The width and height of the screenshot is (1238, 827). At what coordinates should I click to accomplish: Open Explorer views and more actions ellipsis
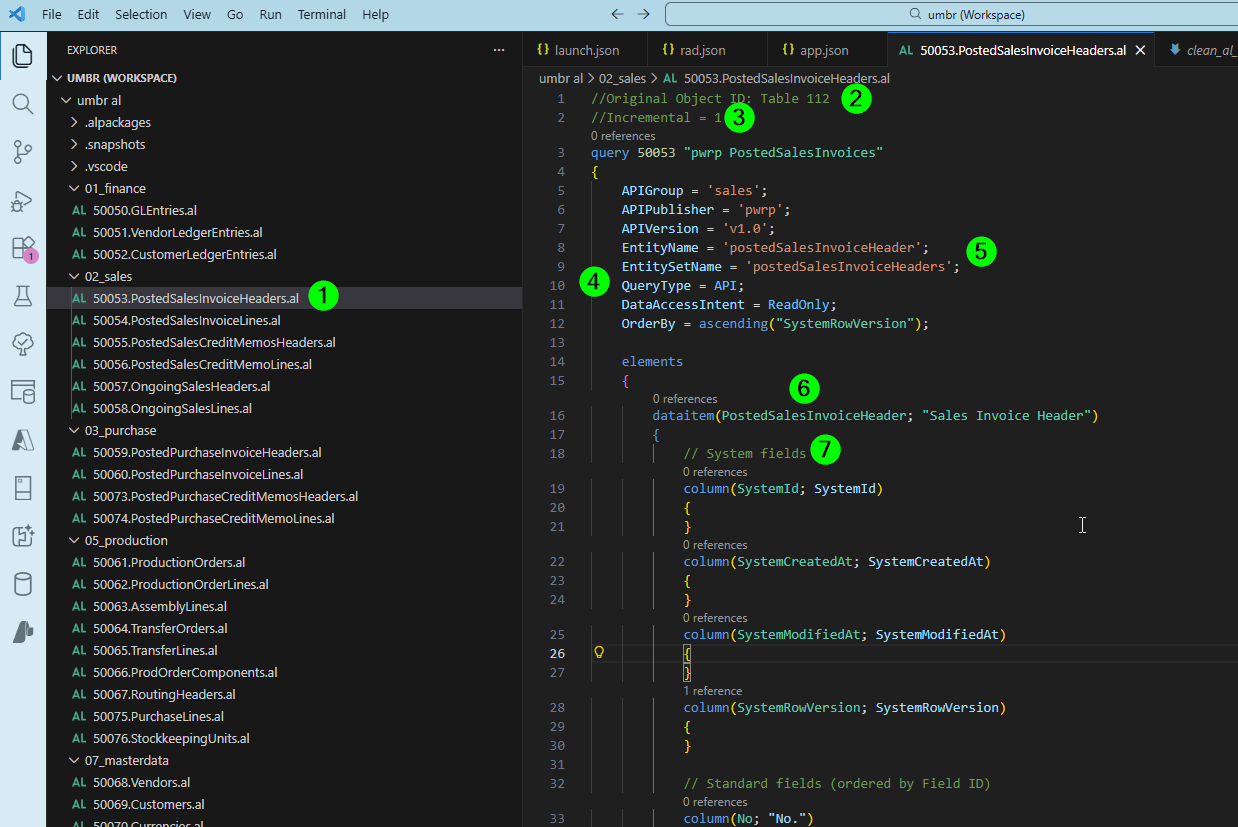pos(499,50)
